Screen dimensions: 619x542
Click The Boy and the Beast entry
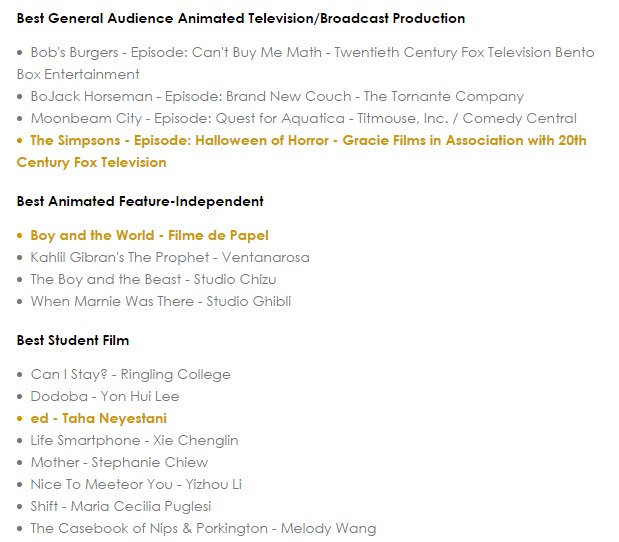click(x=153, y=279)
